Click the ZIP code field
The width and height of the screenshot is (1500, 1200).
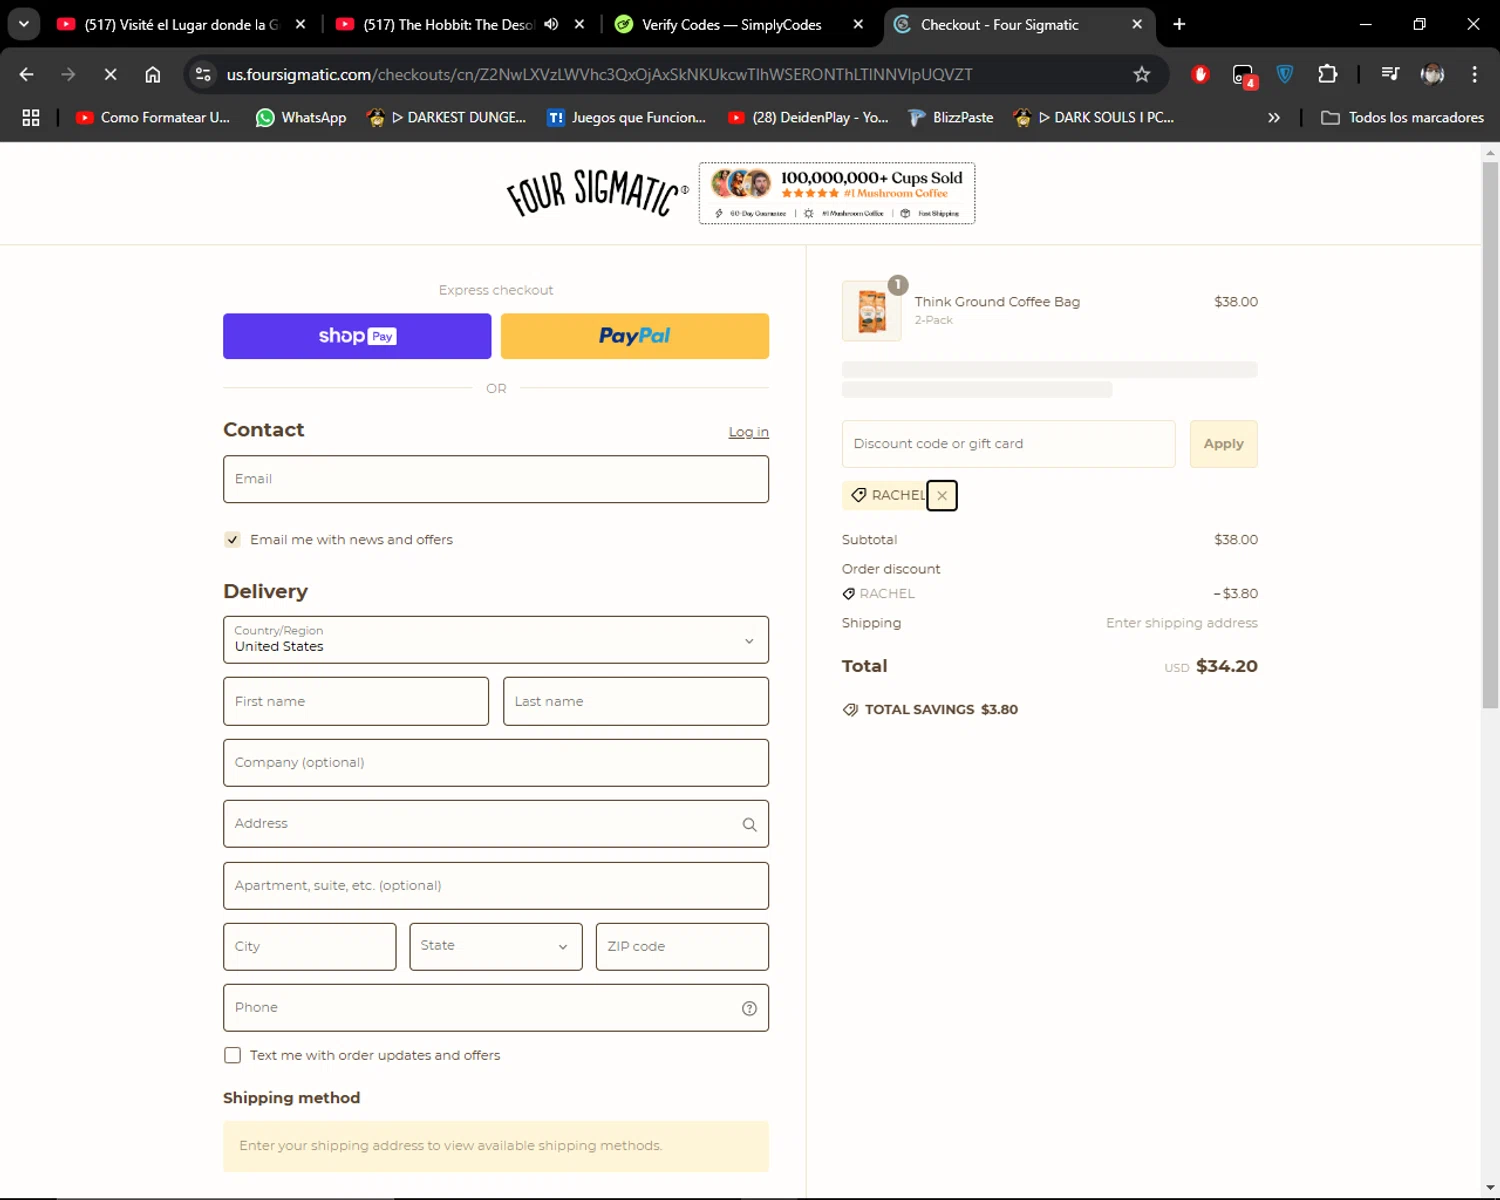682,946
